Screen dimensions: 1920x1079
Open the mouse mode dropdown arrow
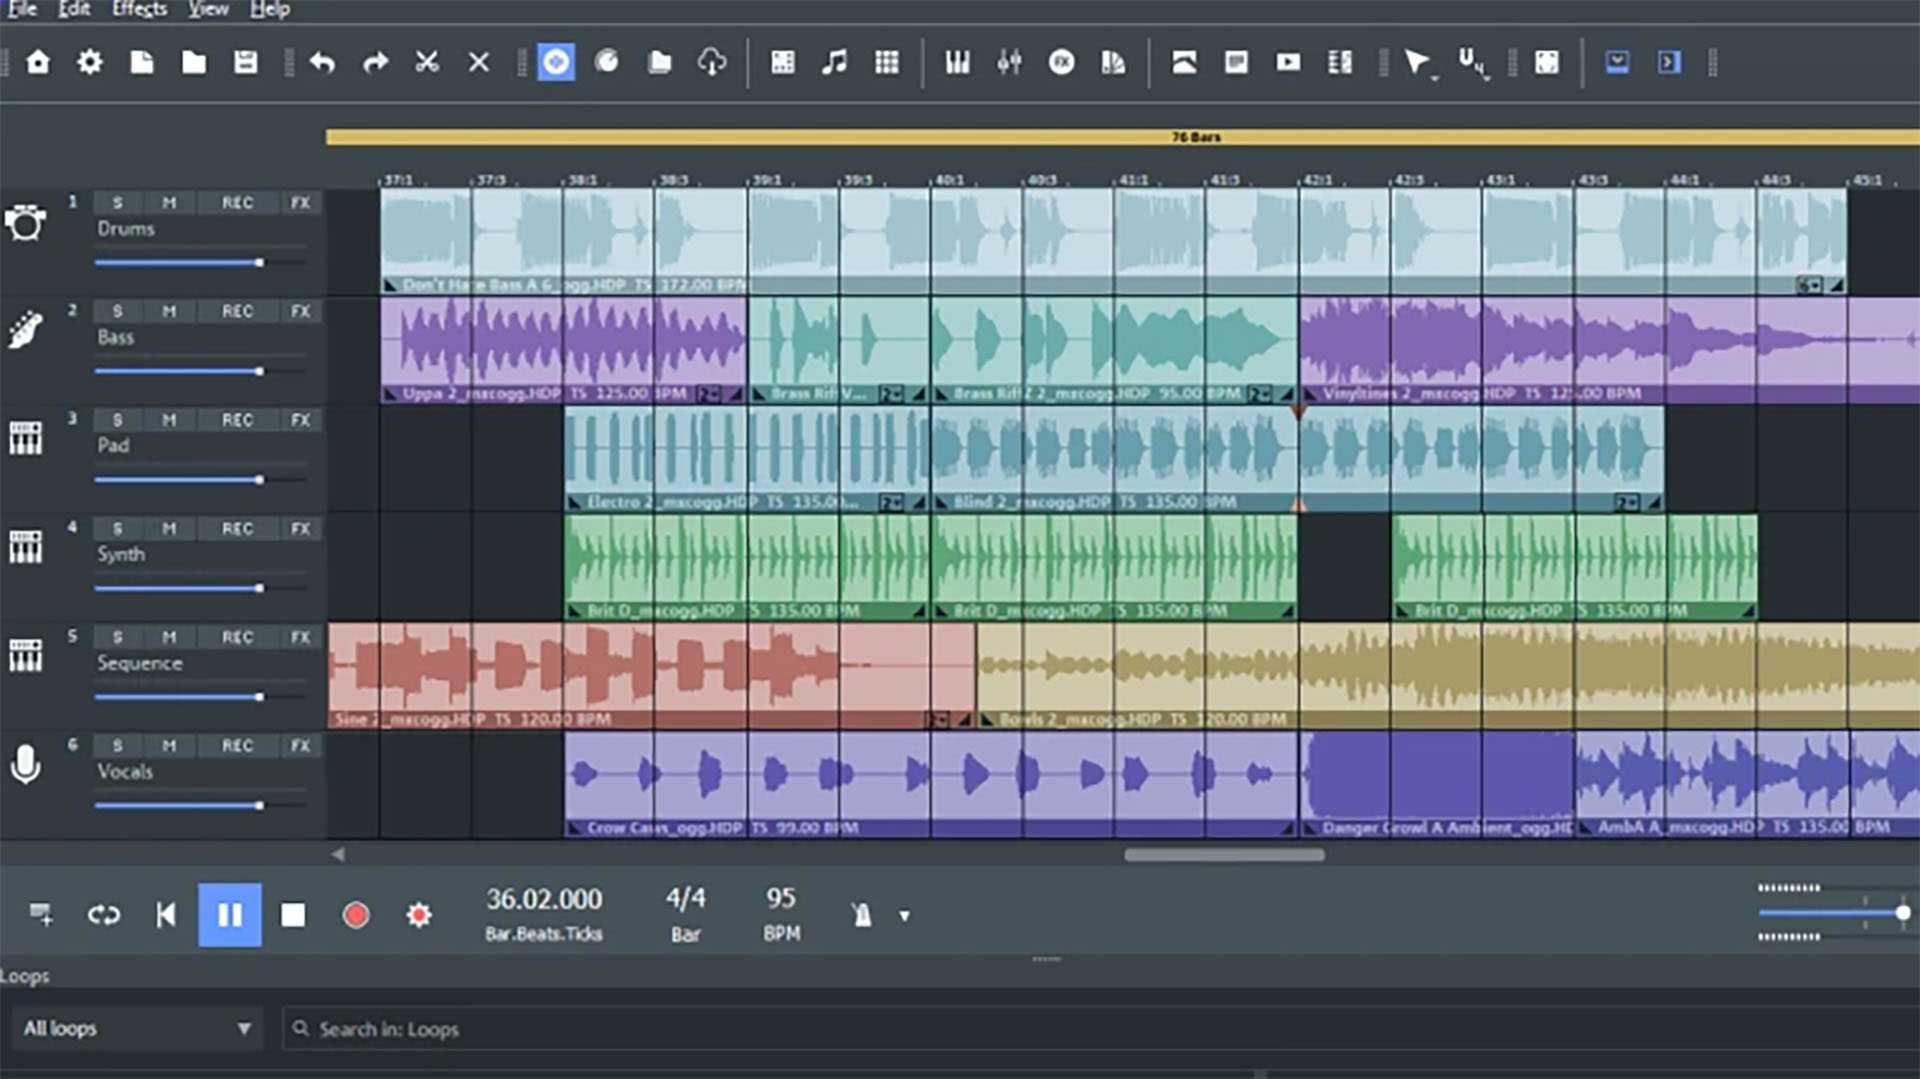1435,77
